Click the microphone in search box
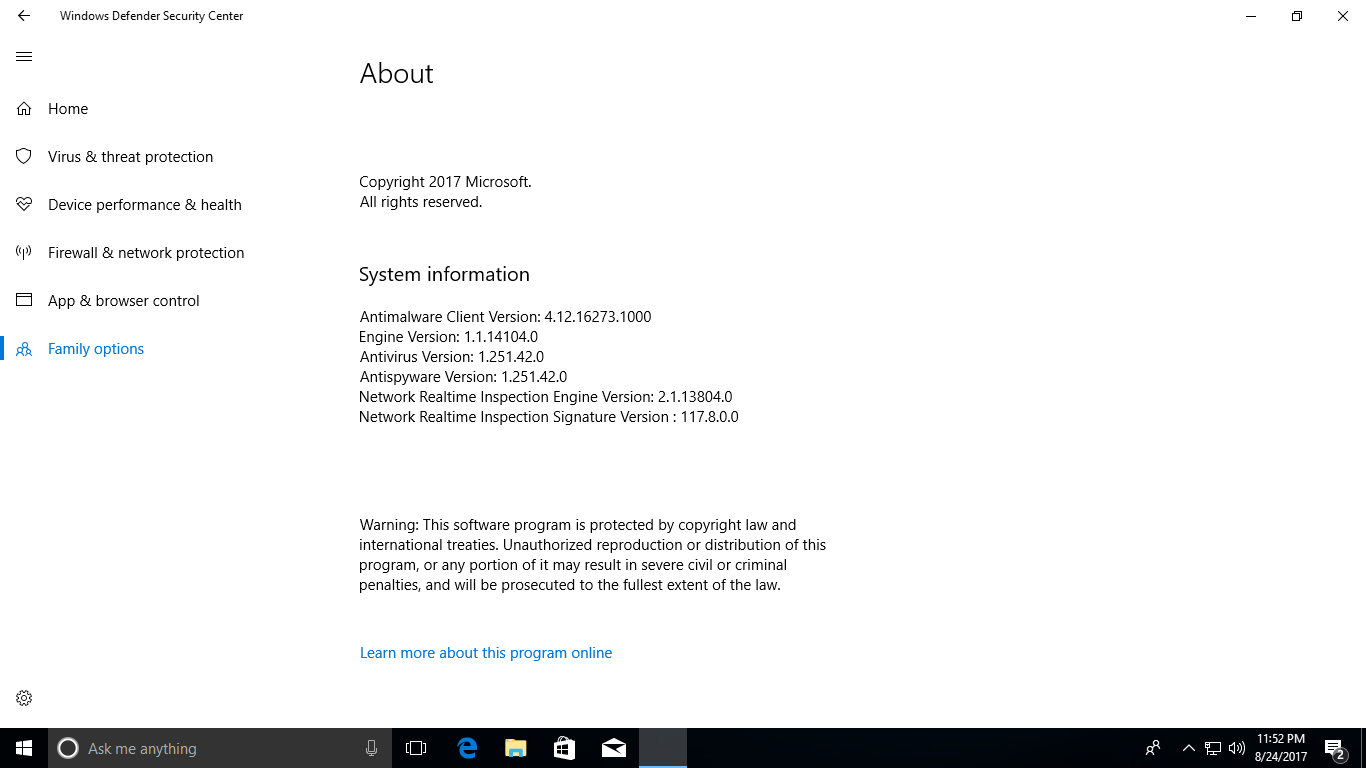Viewport: 1366px width, 768px height. pos(371,748)
